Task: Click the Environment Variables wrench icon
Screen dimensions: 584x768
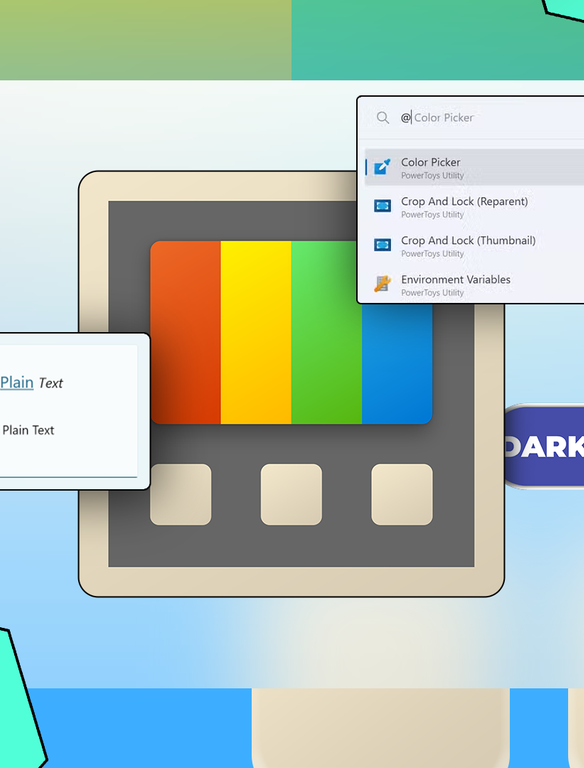Action: (382, 284)
